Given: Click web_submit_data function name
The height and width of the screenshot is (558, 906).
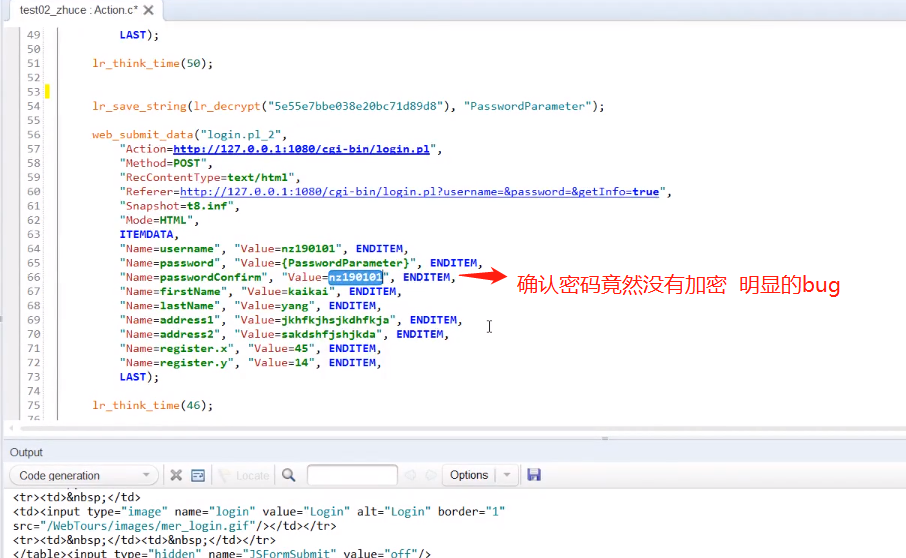Looking at the screenshot, I should click(x=143, y=135).
